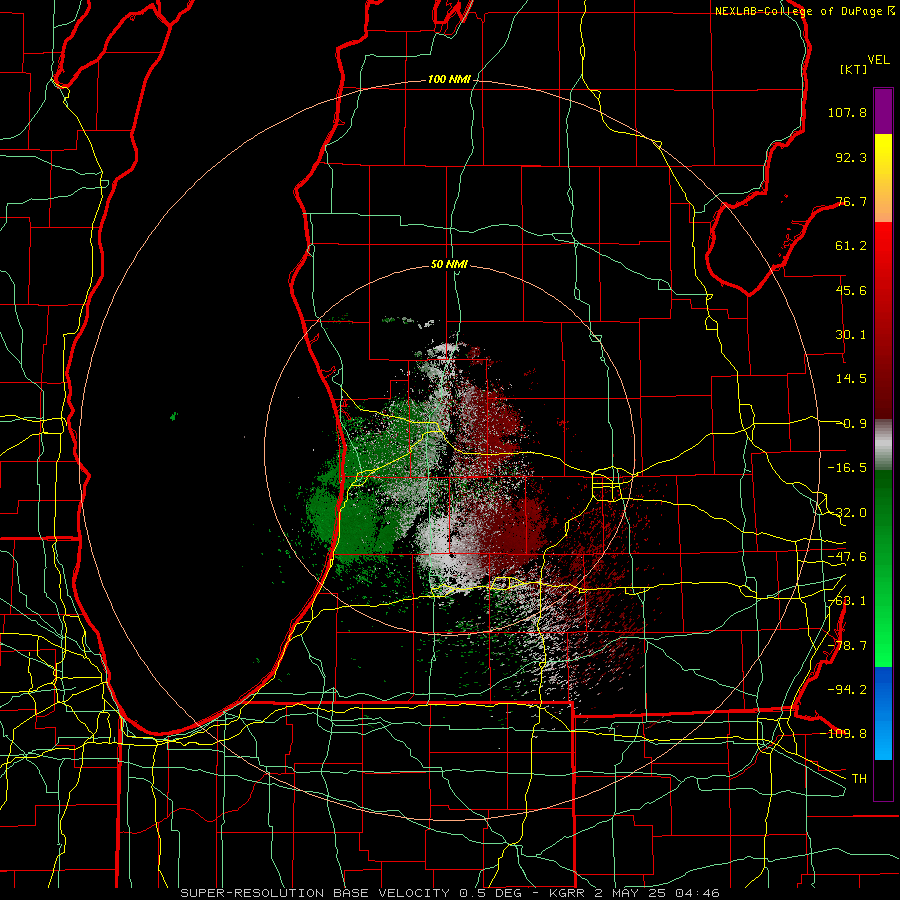
Task: Click the 76.7 legend value
Action: (851, 201)
